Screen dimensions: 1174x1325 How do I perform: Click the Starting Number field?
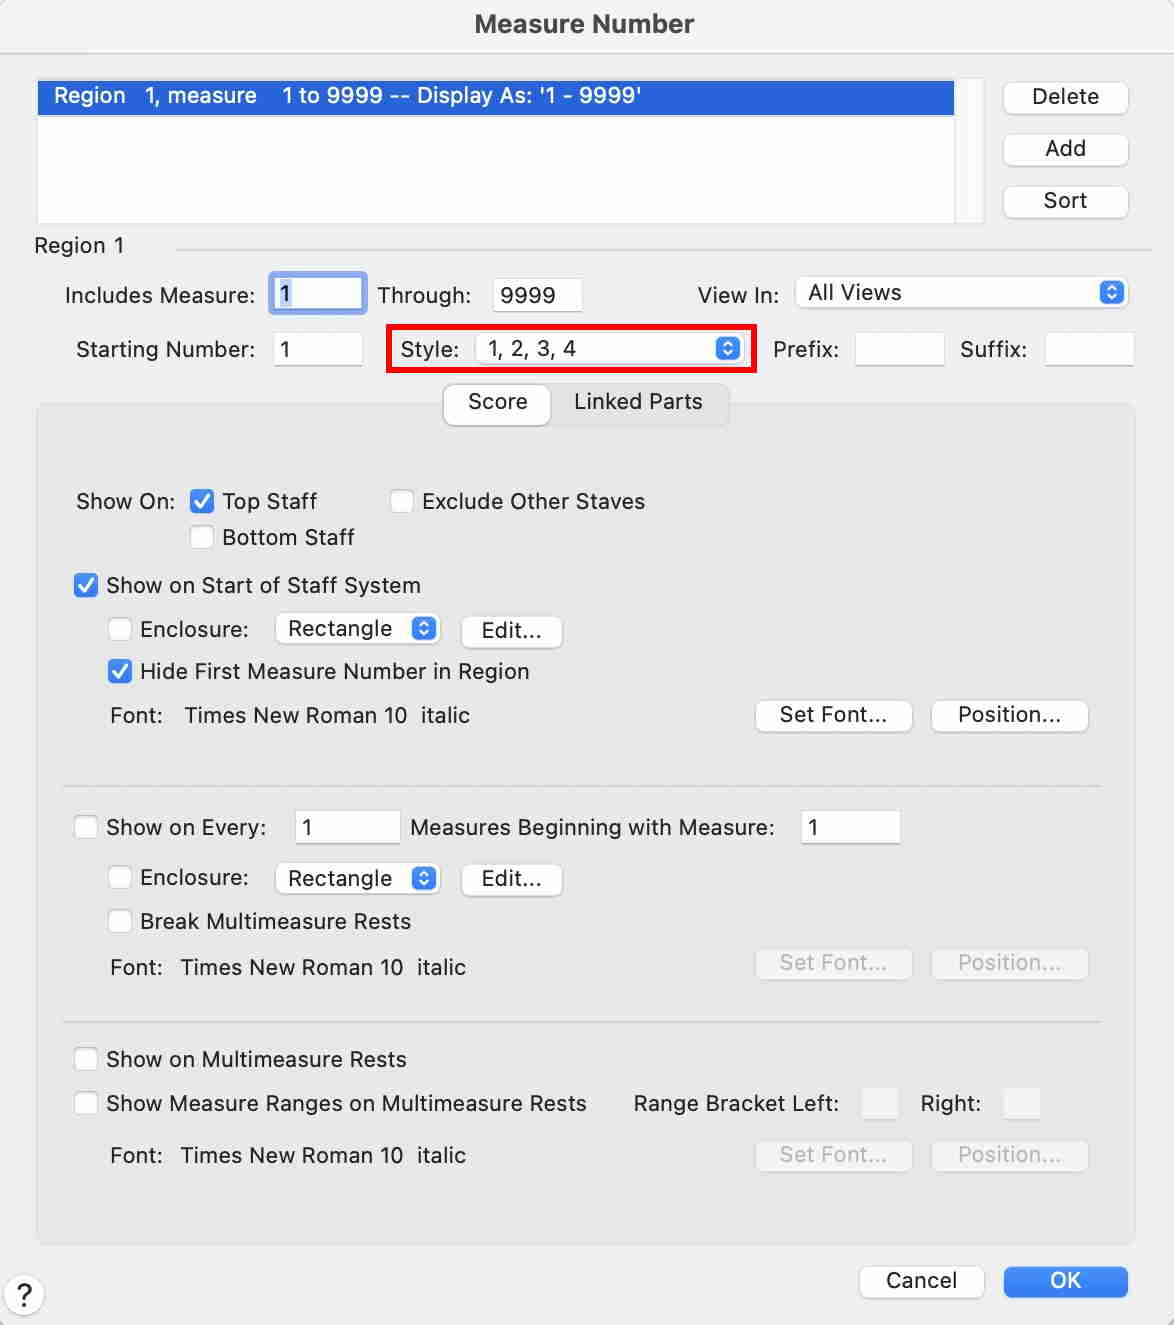point(318,349)
